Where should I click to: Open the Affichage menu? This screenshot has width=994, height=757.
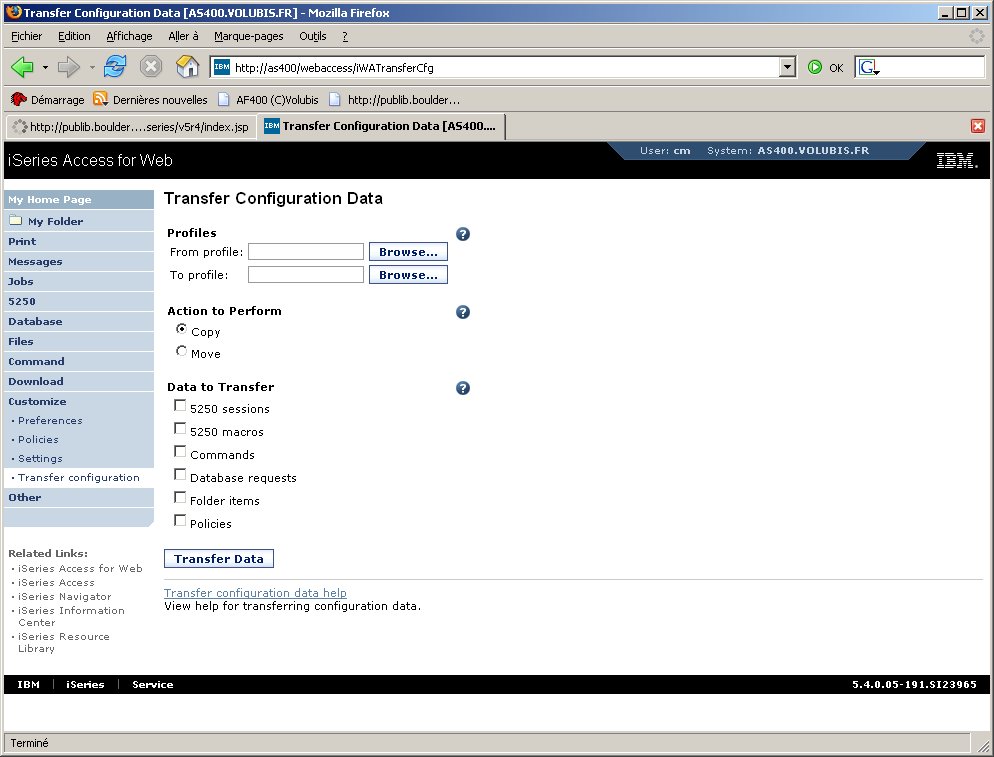tap(129, 36)
